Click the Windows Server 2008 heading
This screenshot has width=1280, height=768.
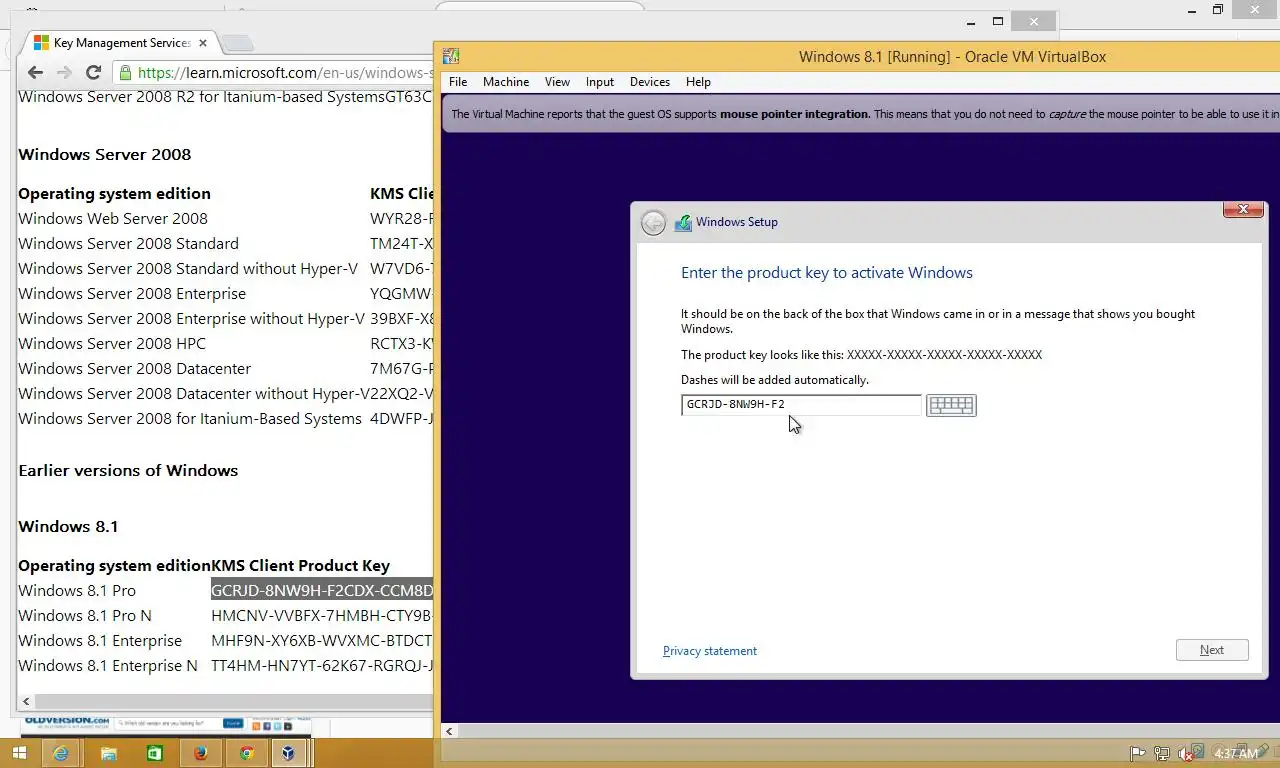tap(105, 155)
